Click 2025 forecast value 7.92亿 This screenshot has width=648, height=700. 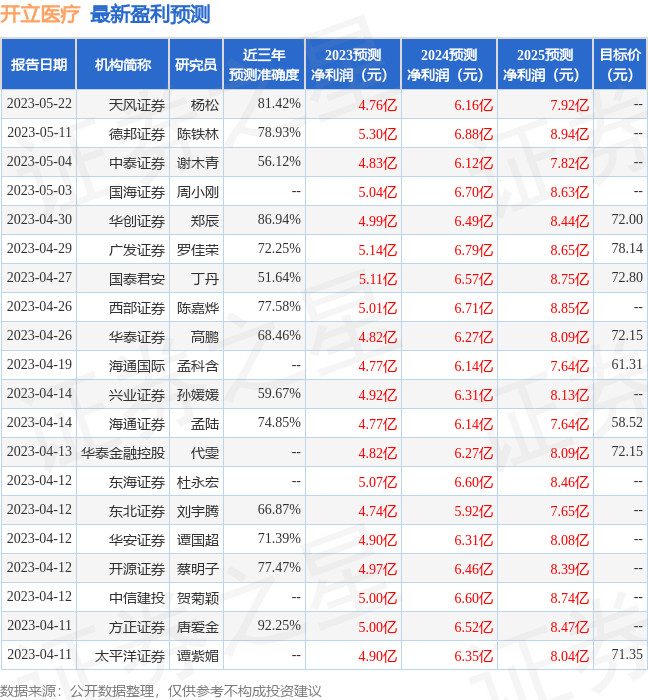[569, 105]
